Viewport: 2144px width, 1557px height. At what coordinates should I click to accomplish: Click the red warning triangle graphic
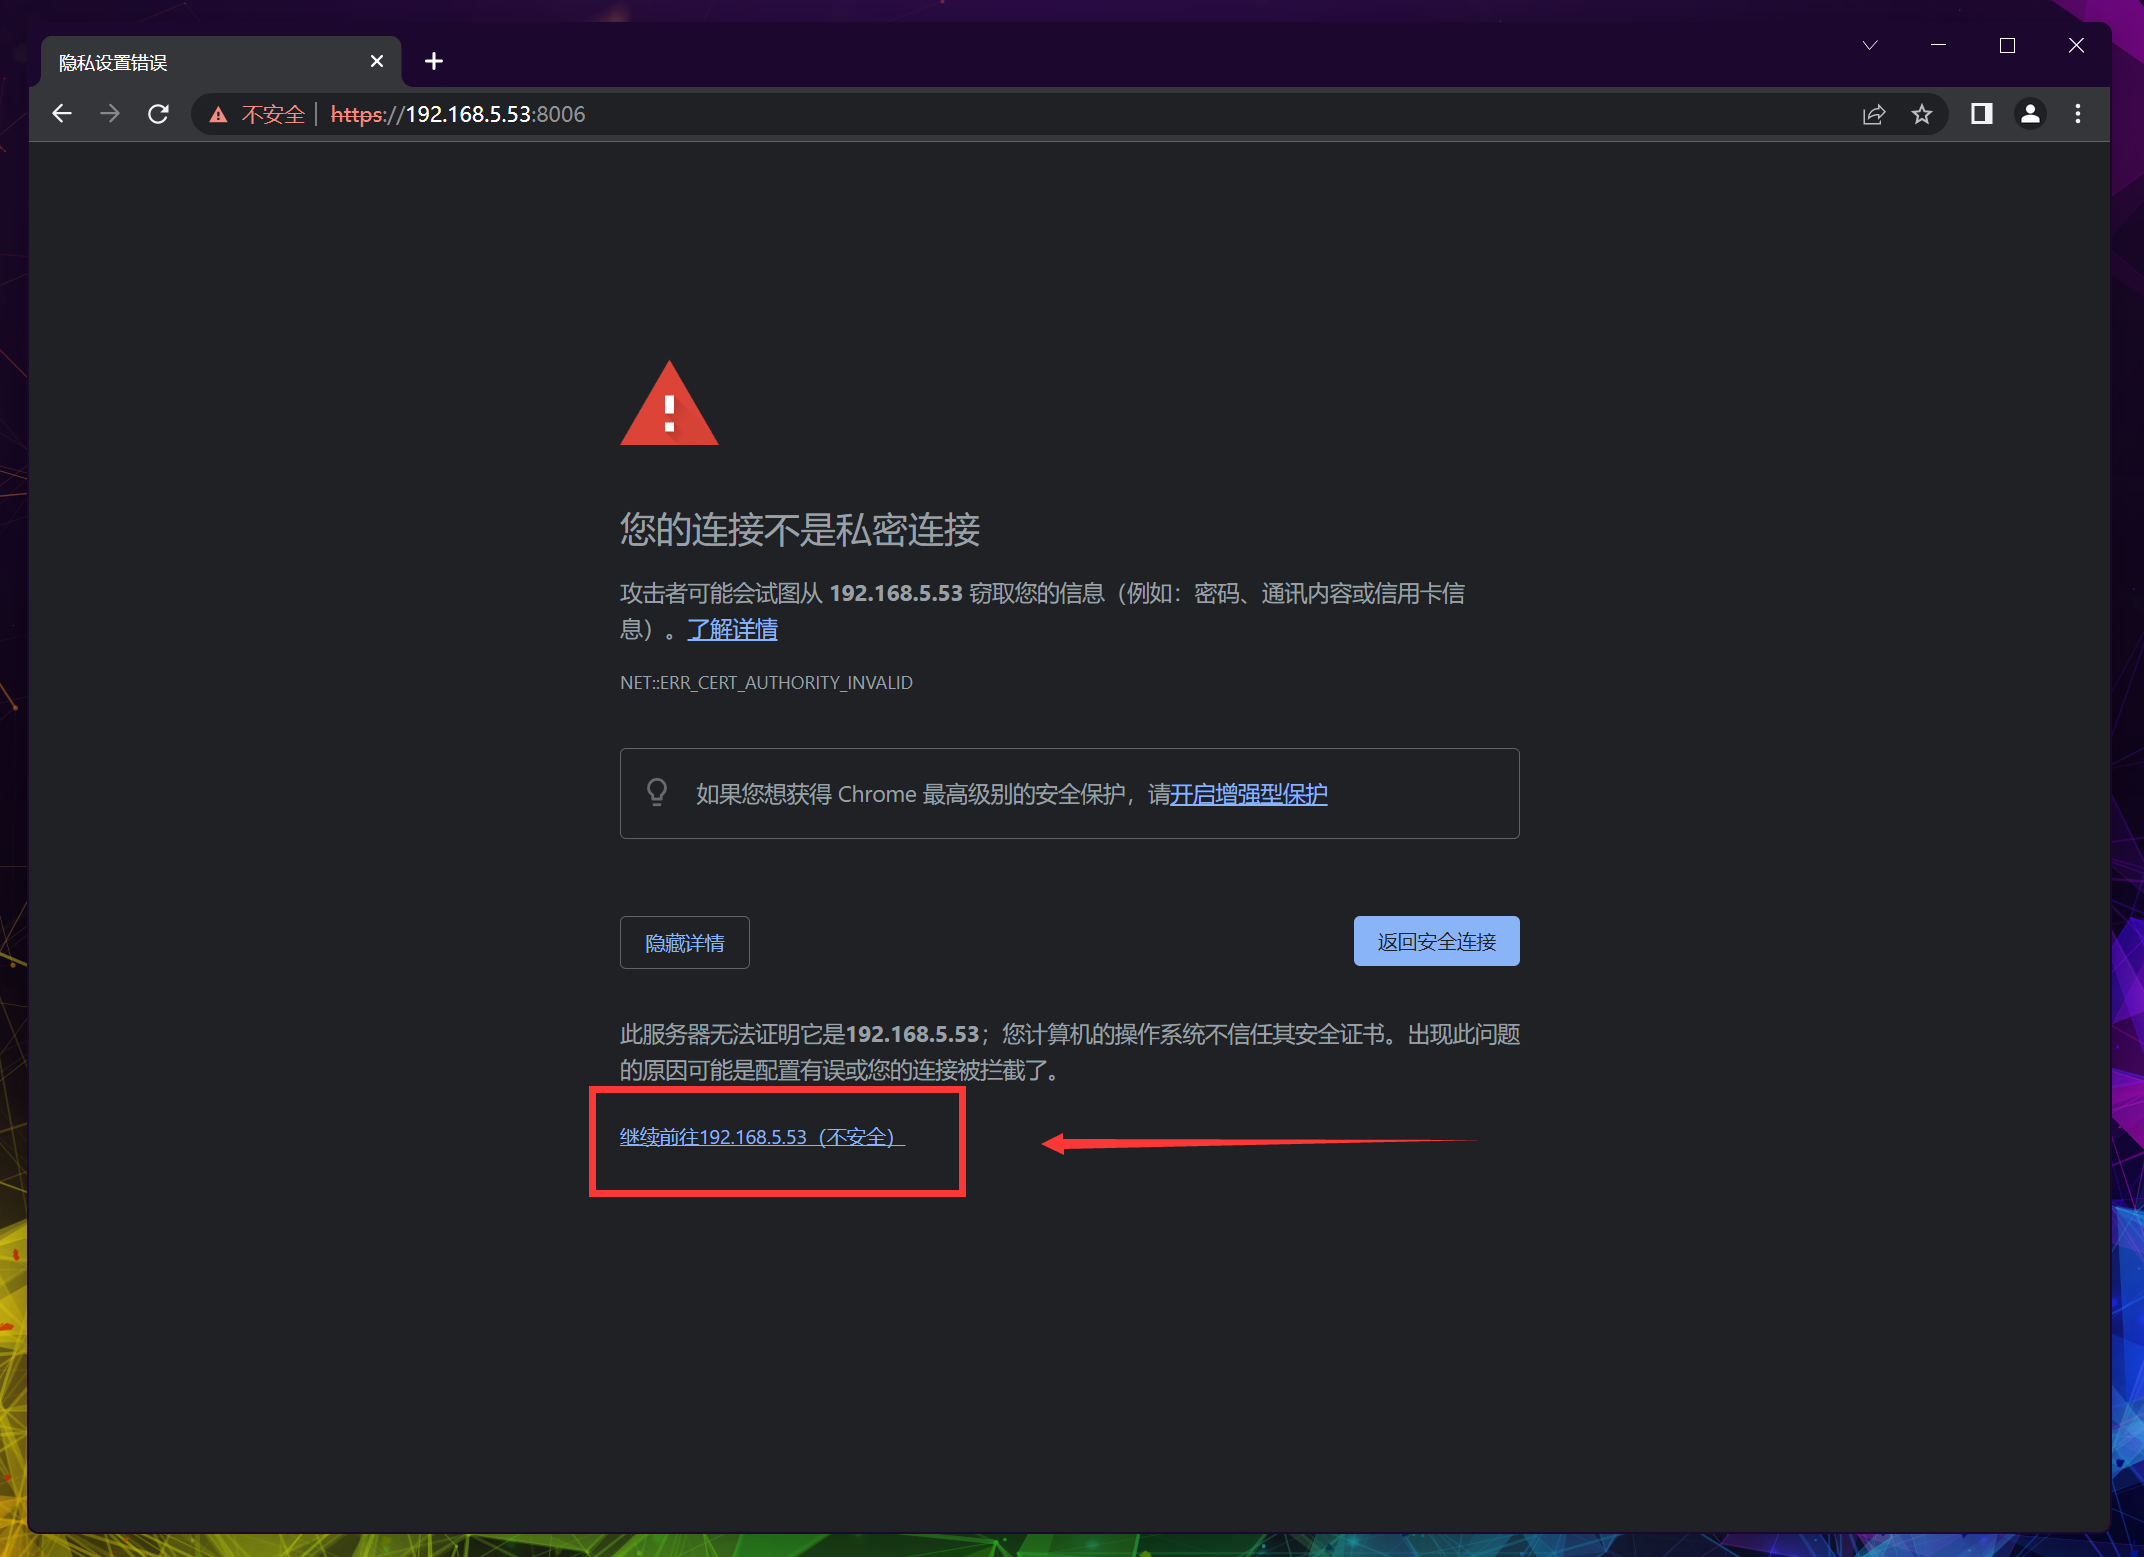click(x=669, y=404)
